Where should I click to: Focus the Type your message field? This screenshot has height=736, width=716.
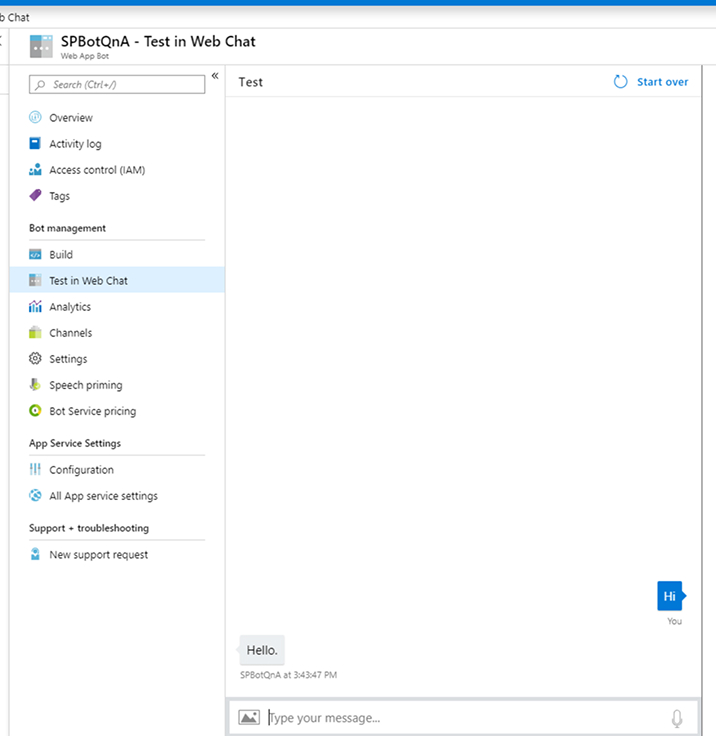click(x=465, y=718)
